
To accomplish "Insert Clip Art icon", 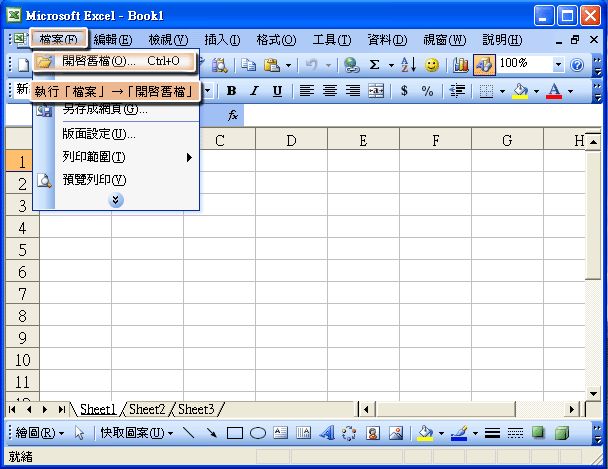I will pyautogui.click(x=373, y=433).
